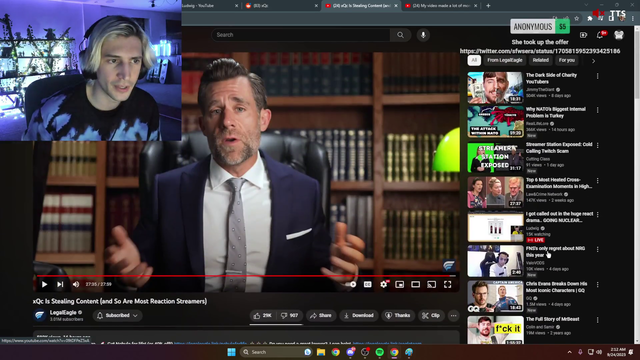Image resolution: width=640 pixels, height=360 pixels.
Task: Send a Thanks to the creator
Action: pos(398,316)
